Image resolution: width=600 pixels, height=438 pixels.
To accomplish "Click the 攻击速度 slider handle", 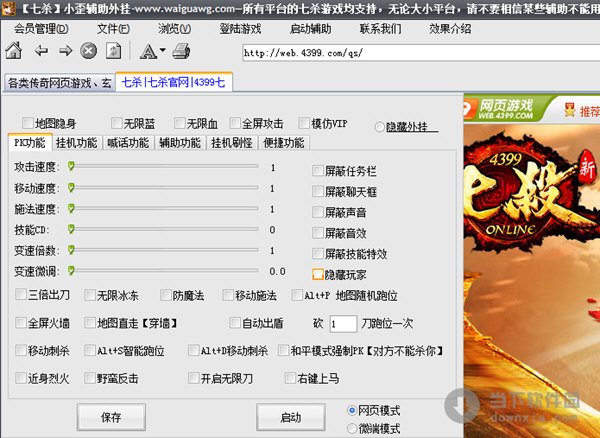I will click(x=71, y=166).
